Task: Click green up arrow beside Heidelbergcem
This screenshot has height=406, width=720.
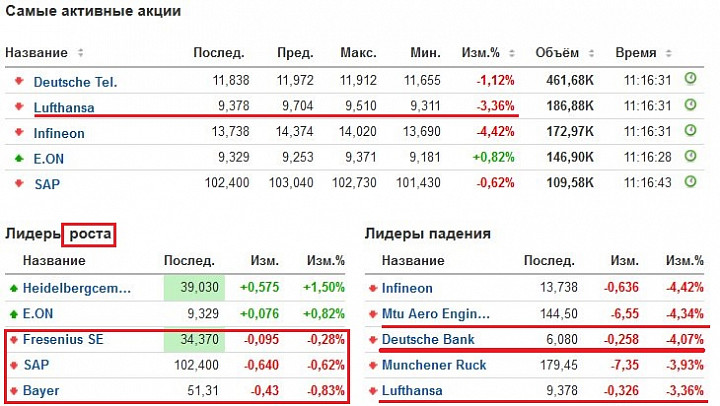Action: click(x=14, y=288)
